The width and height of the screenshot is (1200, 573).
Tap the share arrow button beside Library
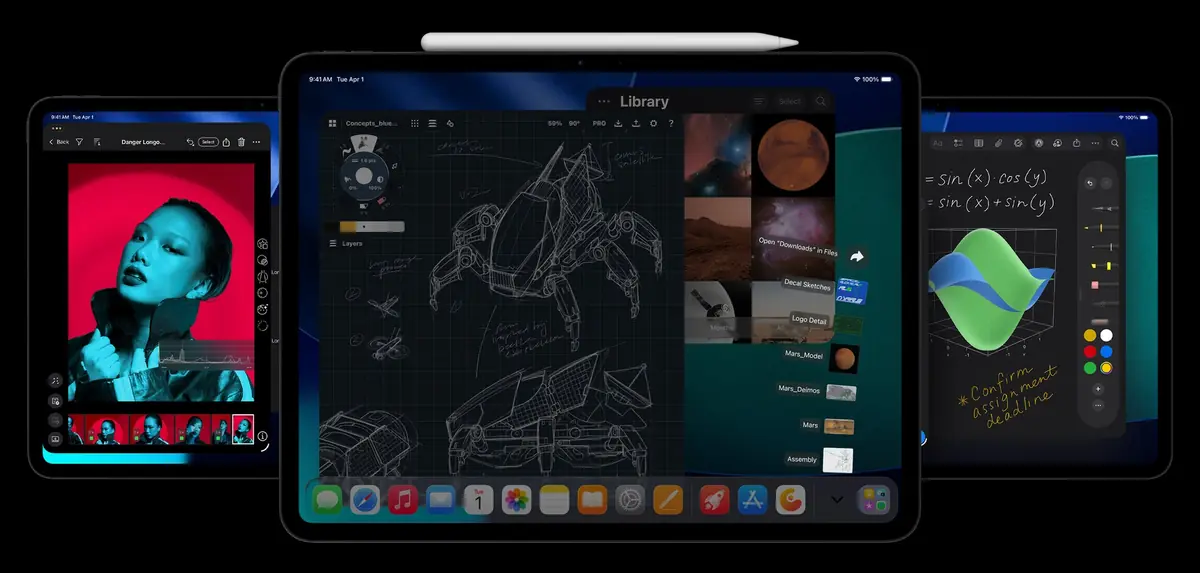click(x=856, y=257)
